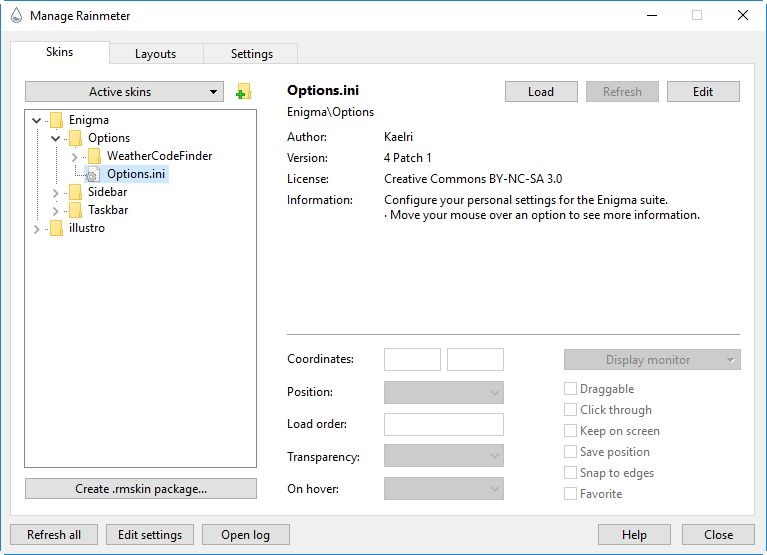This screenshot has height=555, width=767.
Task: Click the Load order input field
Action: (x=443, y=424)
